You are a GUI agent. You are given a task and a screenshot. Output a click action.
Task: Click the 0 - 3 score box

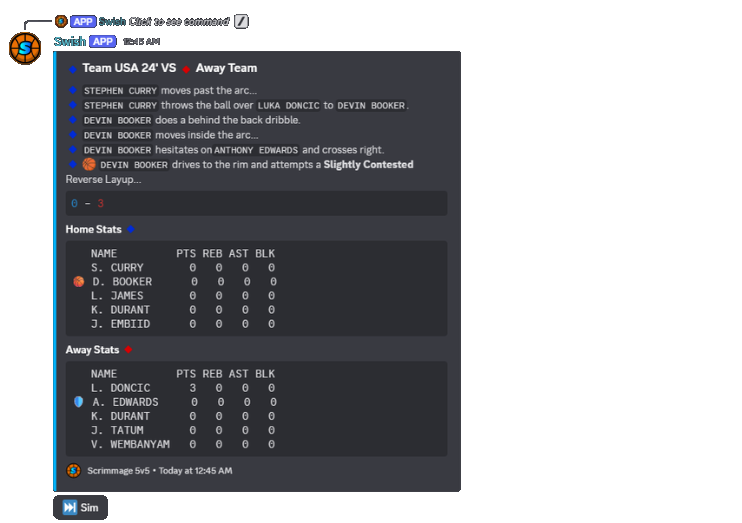tap(256, 203)
